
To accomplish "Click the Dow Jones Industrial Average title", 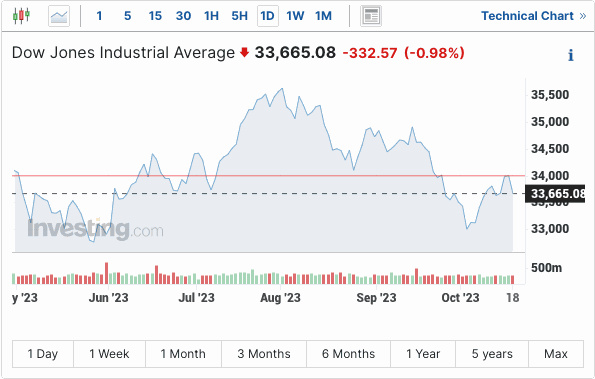I will tap(123, 53).
